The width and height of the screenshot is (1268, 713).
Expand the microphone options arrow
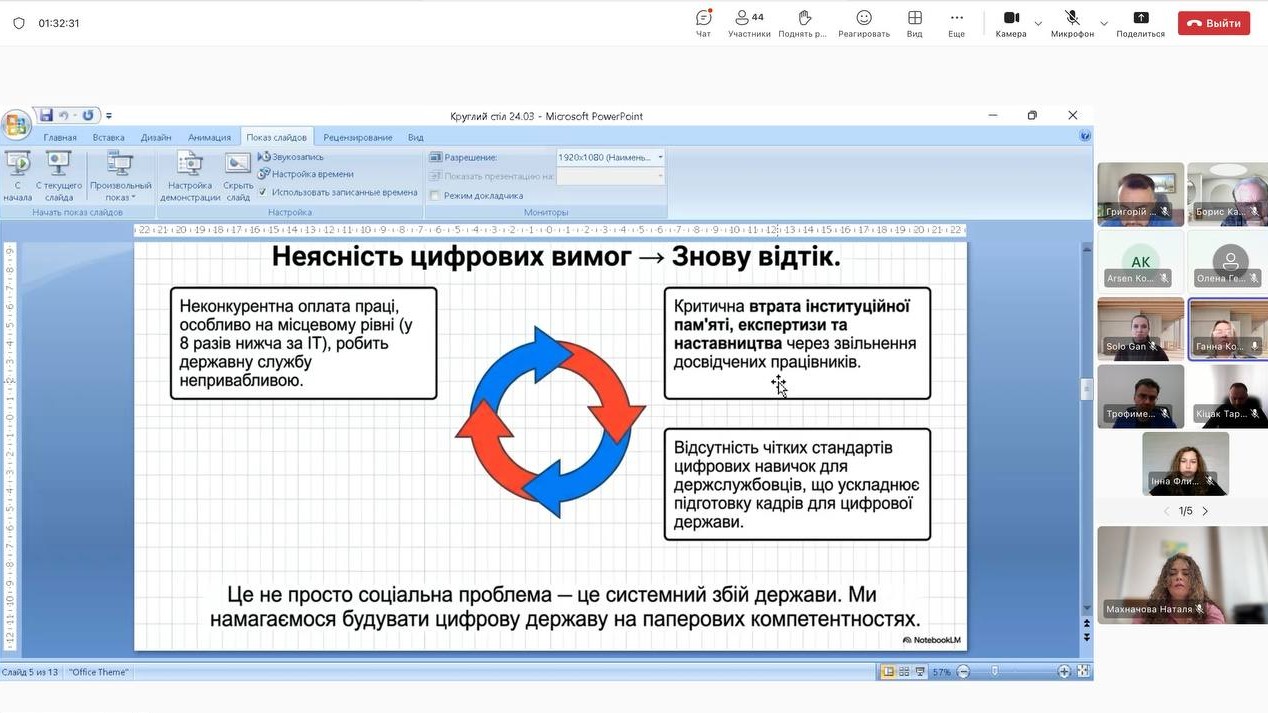pyautogui.click(x=1104, y=23)
